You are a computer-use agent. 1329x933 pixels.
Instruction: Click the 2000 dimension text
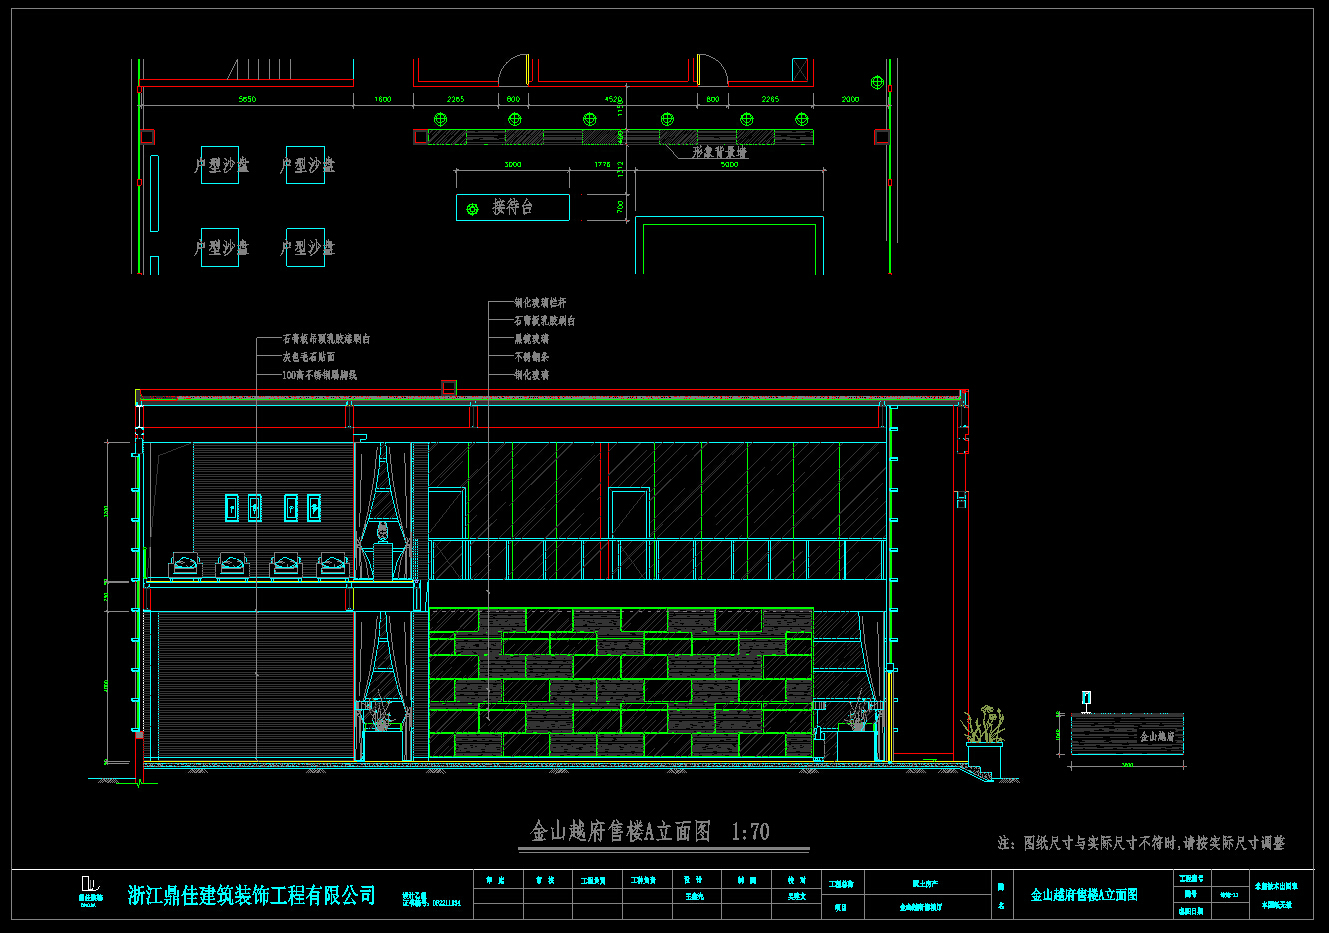click(850, 99)
